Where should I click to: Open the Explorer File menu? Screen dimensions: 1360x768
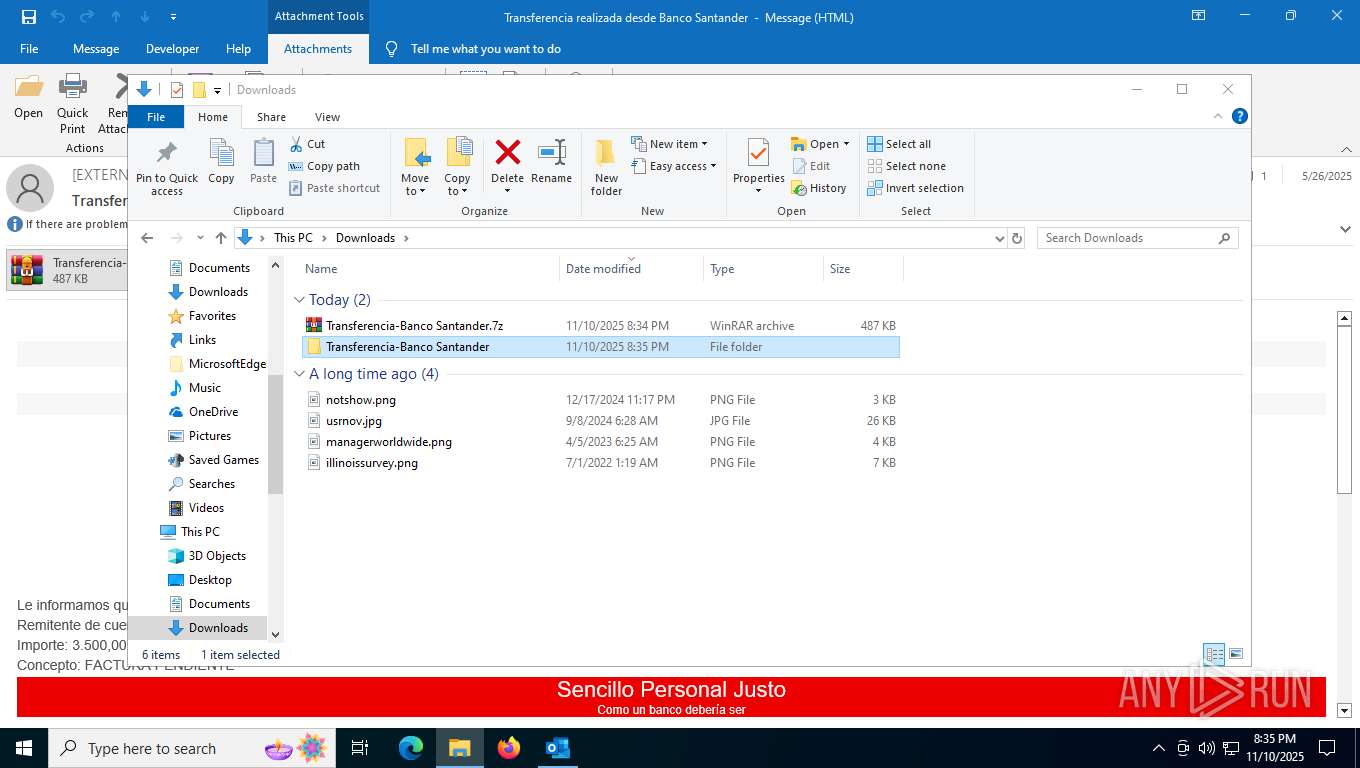[156, 117]
